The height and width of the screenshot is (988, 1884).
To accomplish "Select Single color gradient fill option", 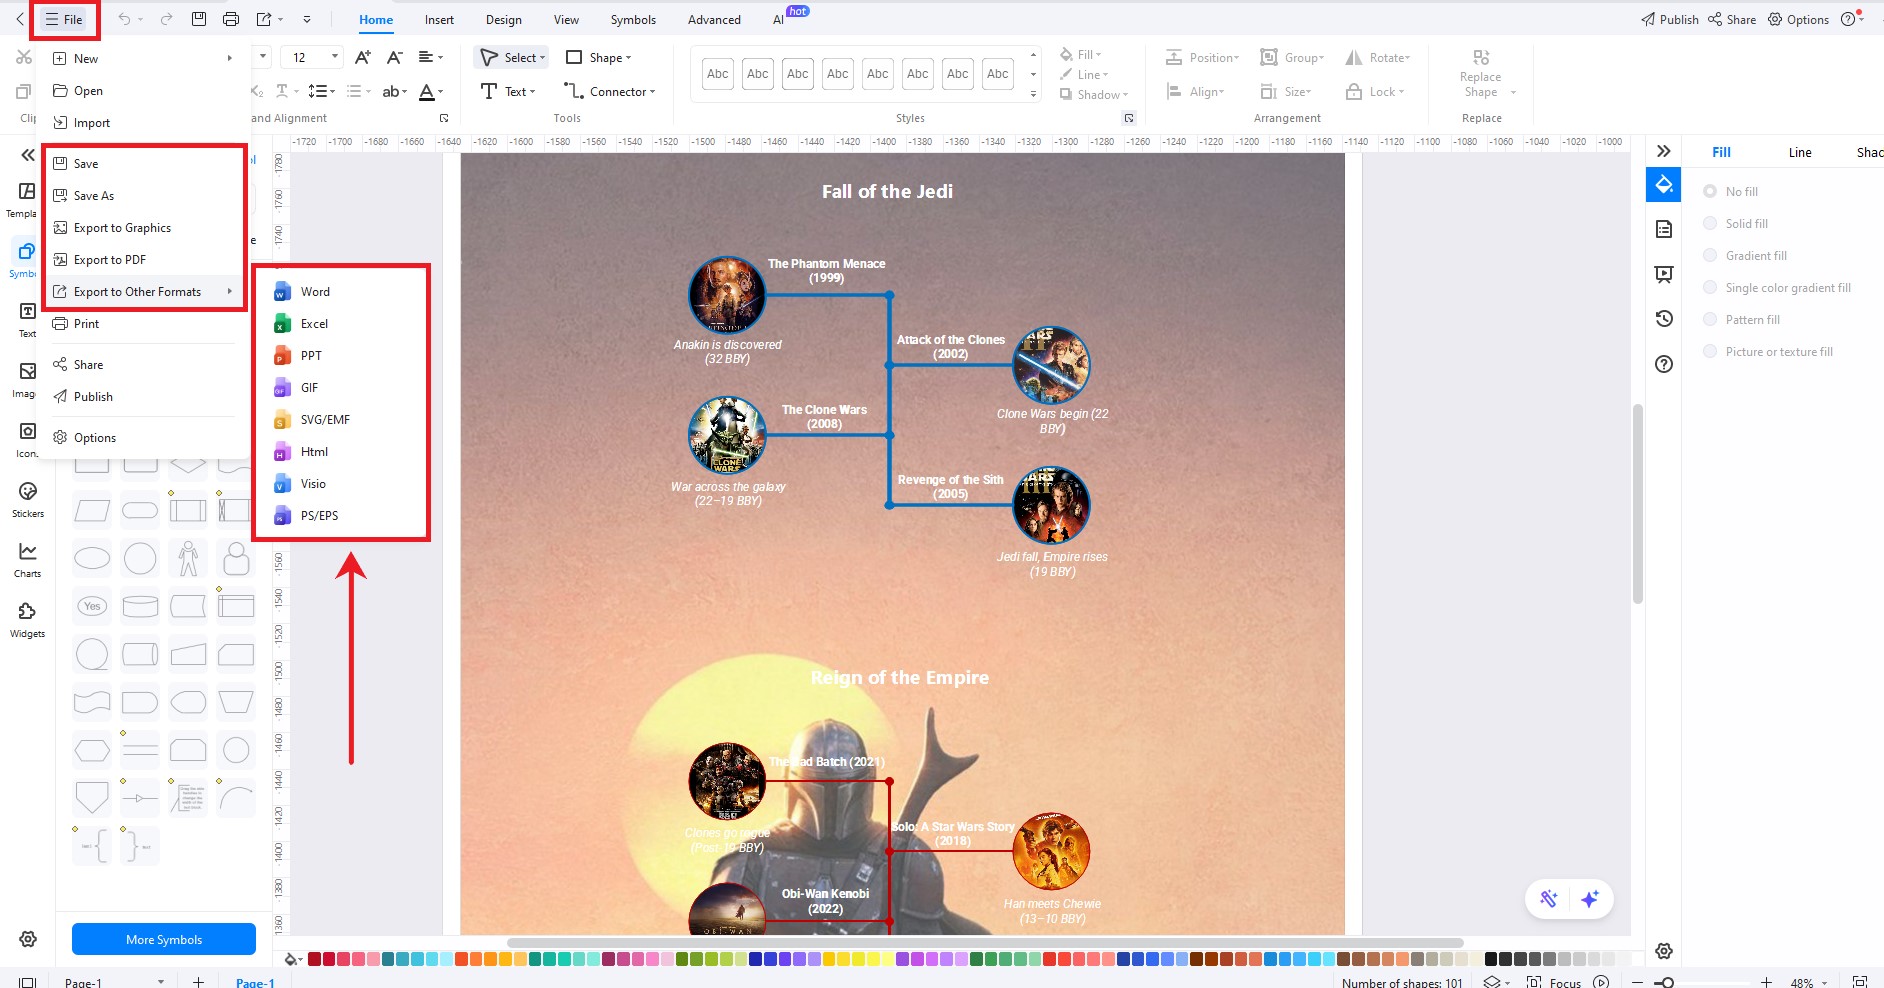I will [x=1710, y=287].
